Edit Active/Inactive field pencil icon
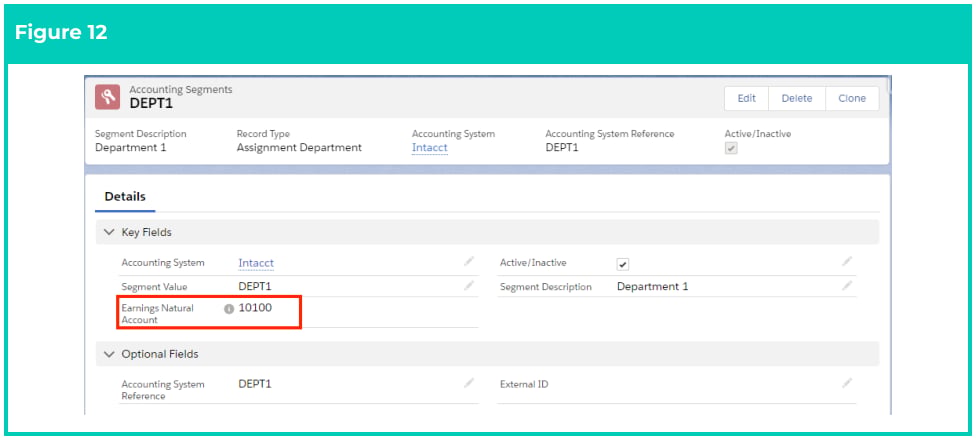 coord(847,261)
